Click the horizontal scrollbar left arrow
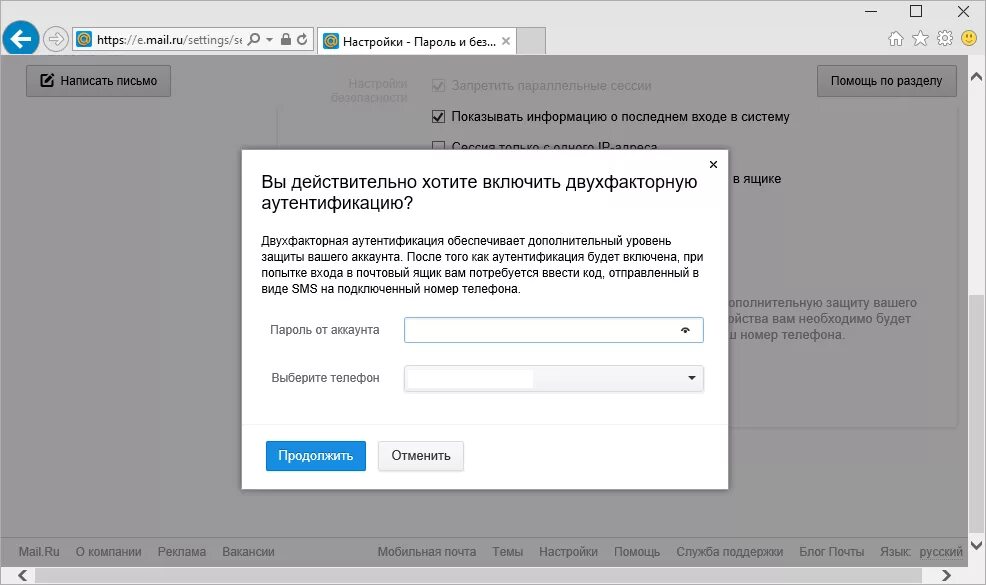 (23, 575)
